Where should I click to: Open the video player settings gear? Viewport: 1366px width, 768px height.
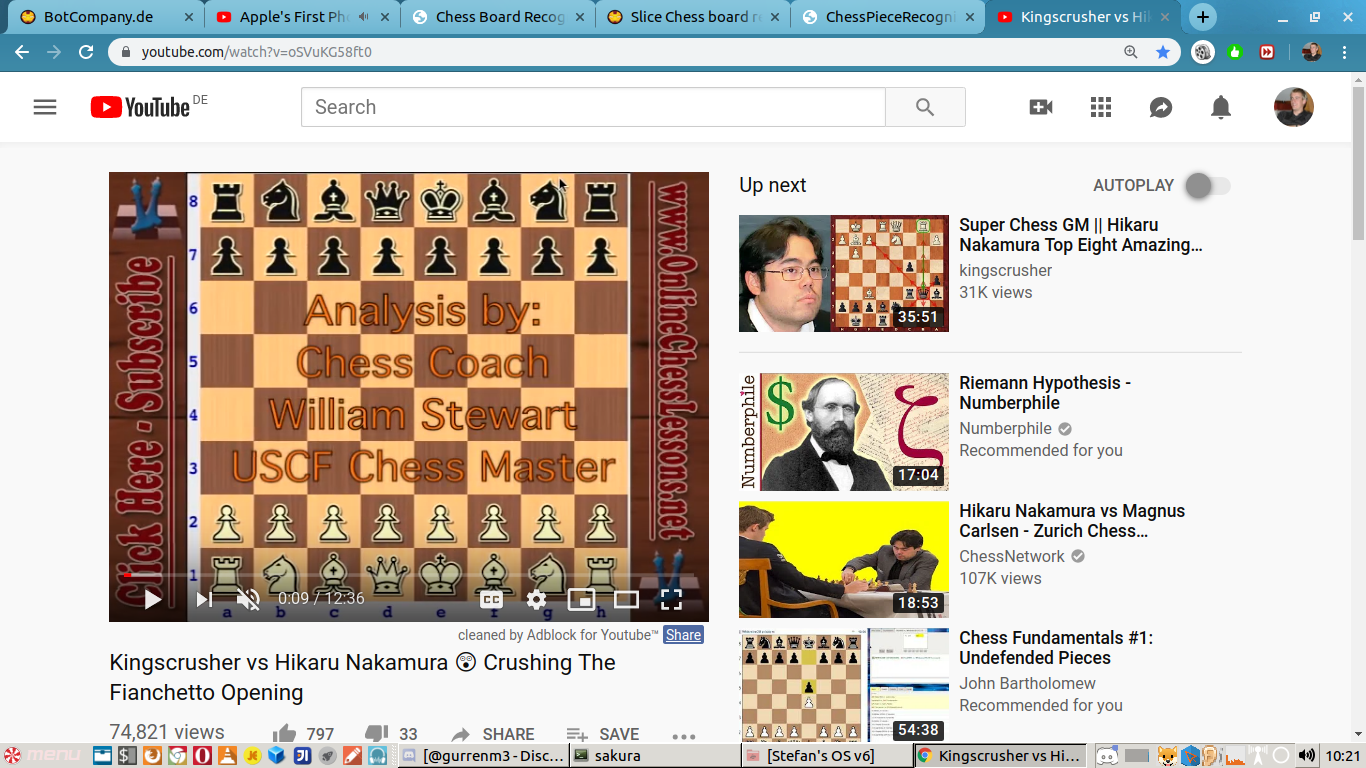click(x=537, y=599)
